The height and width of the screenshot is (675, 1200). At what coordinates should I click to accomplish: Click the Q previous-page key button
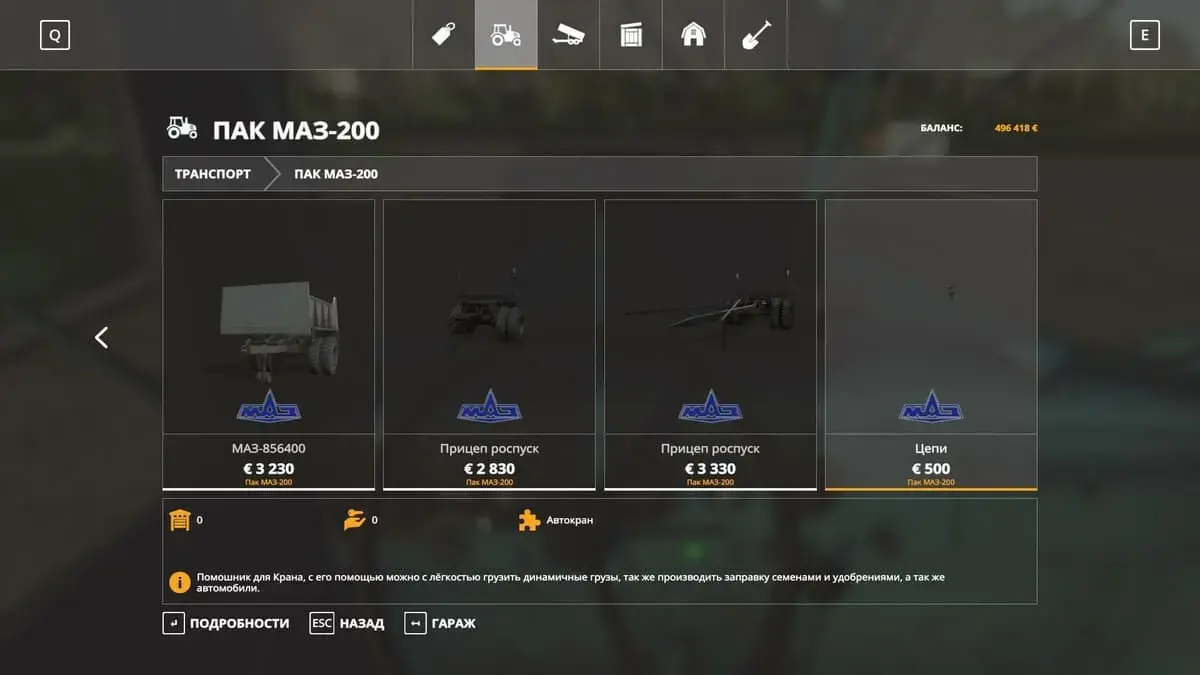(x=55, y=36)
